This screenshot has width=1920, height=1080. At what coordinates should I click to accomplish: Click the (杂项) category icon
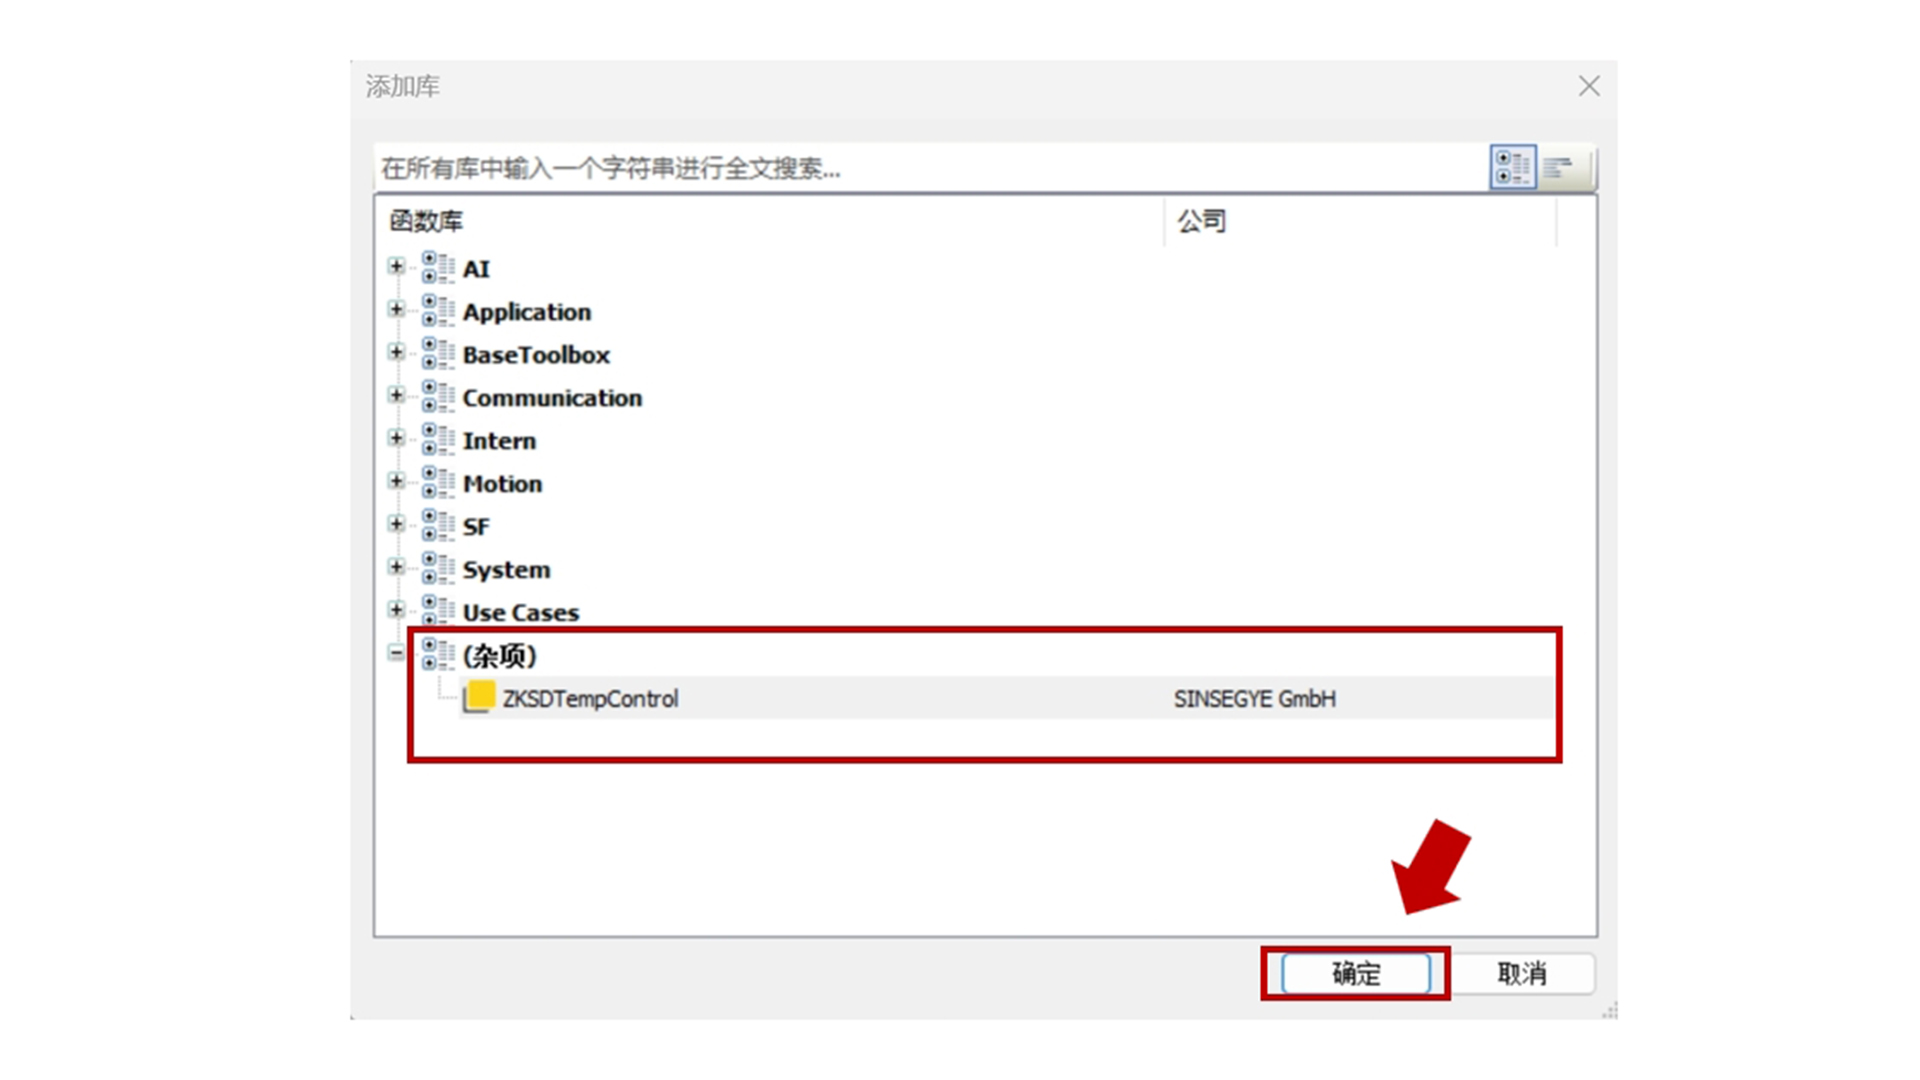[437, 654]
